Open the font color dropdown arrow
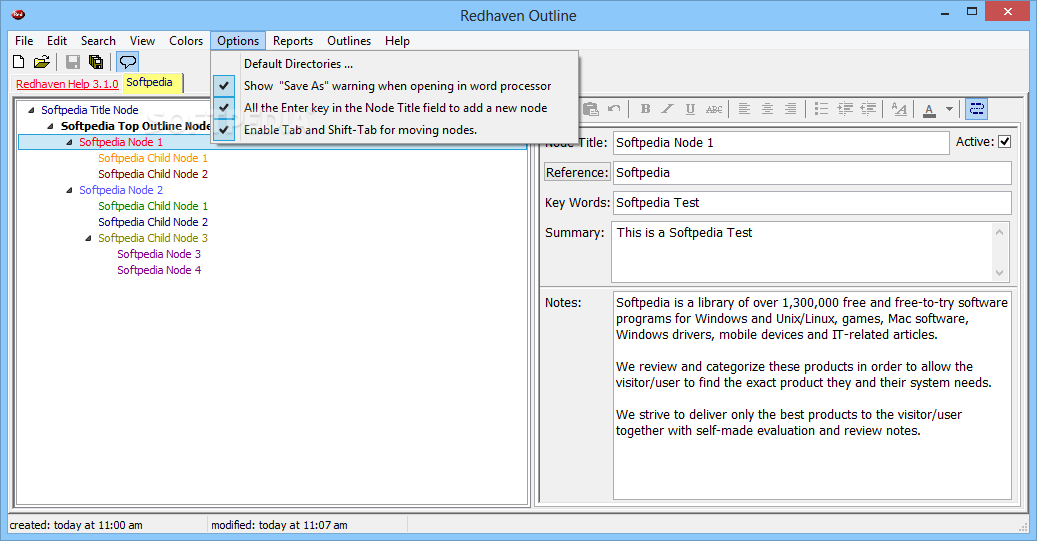1037x541 pixels. pos(949,109)
